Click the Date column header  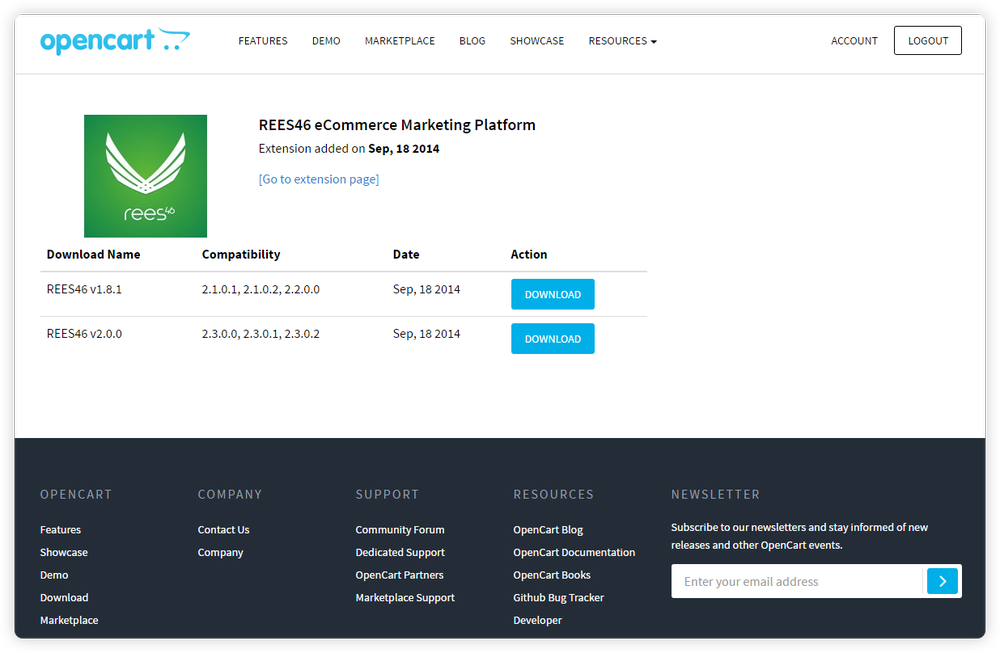pos(406,254)
